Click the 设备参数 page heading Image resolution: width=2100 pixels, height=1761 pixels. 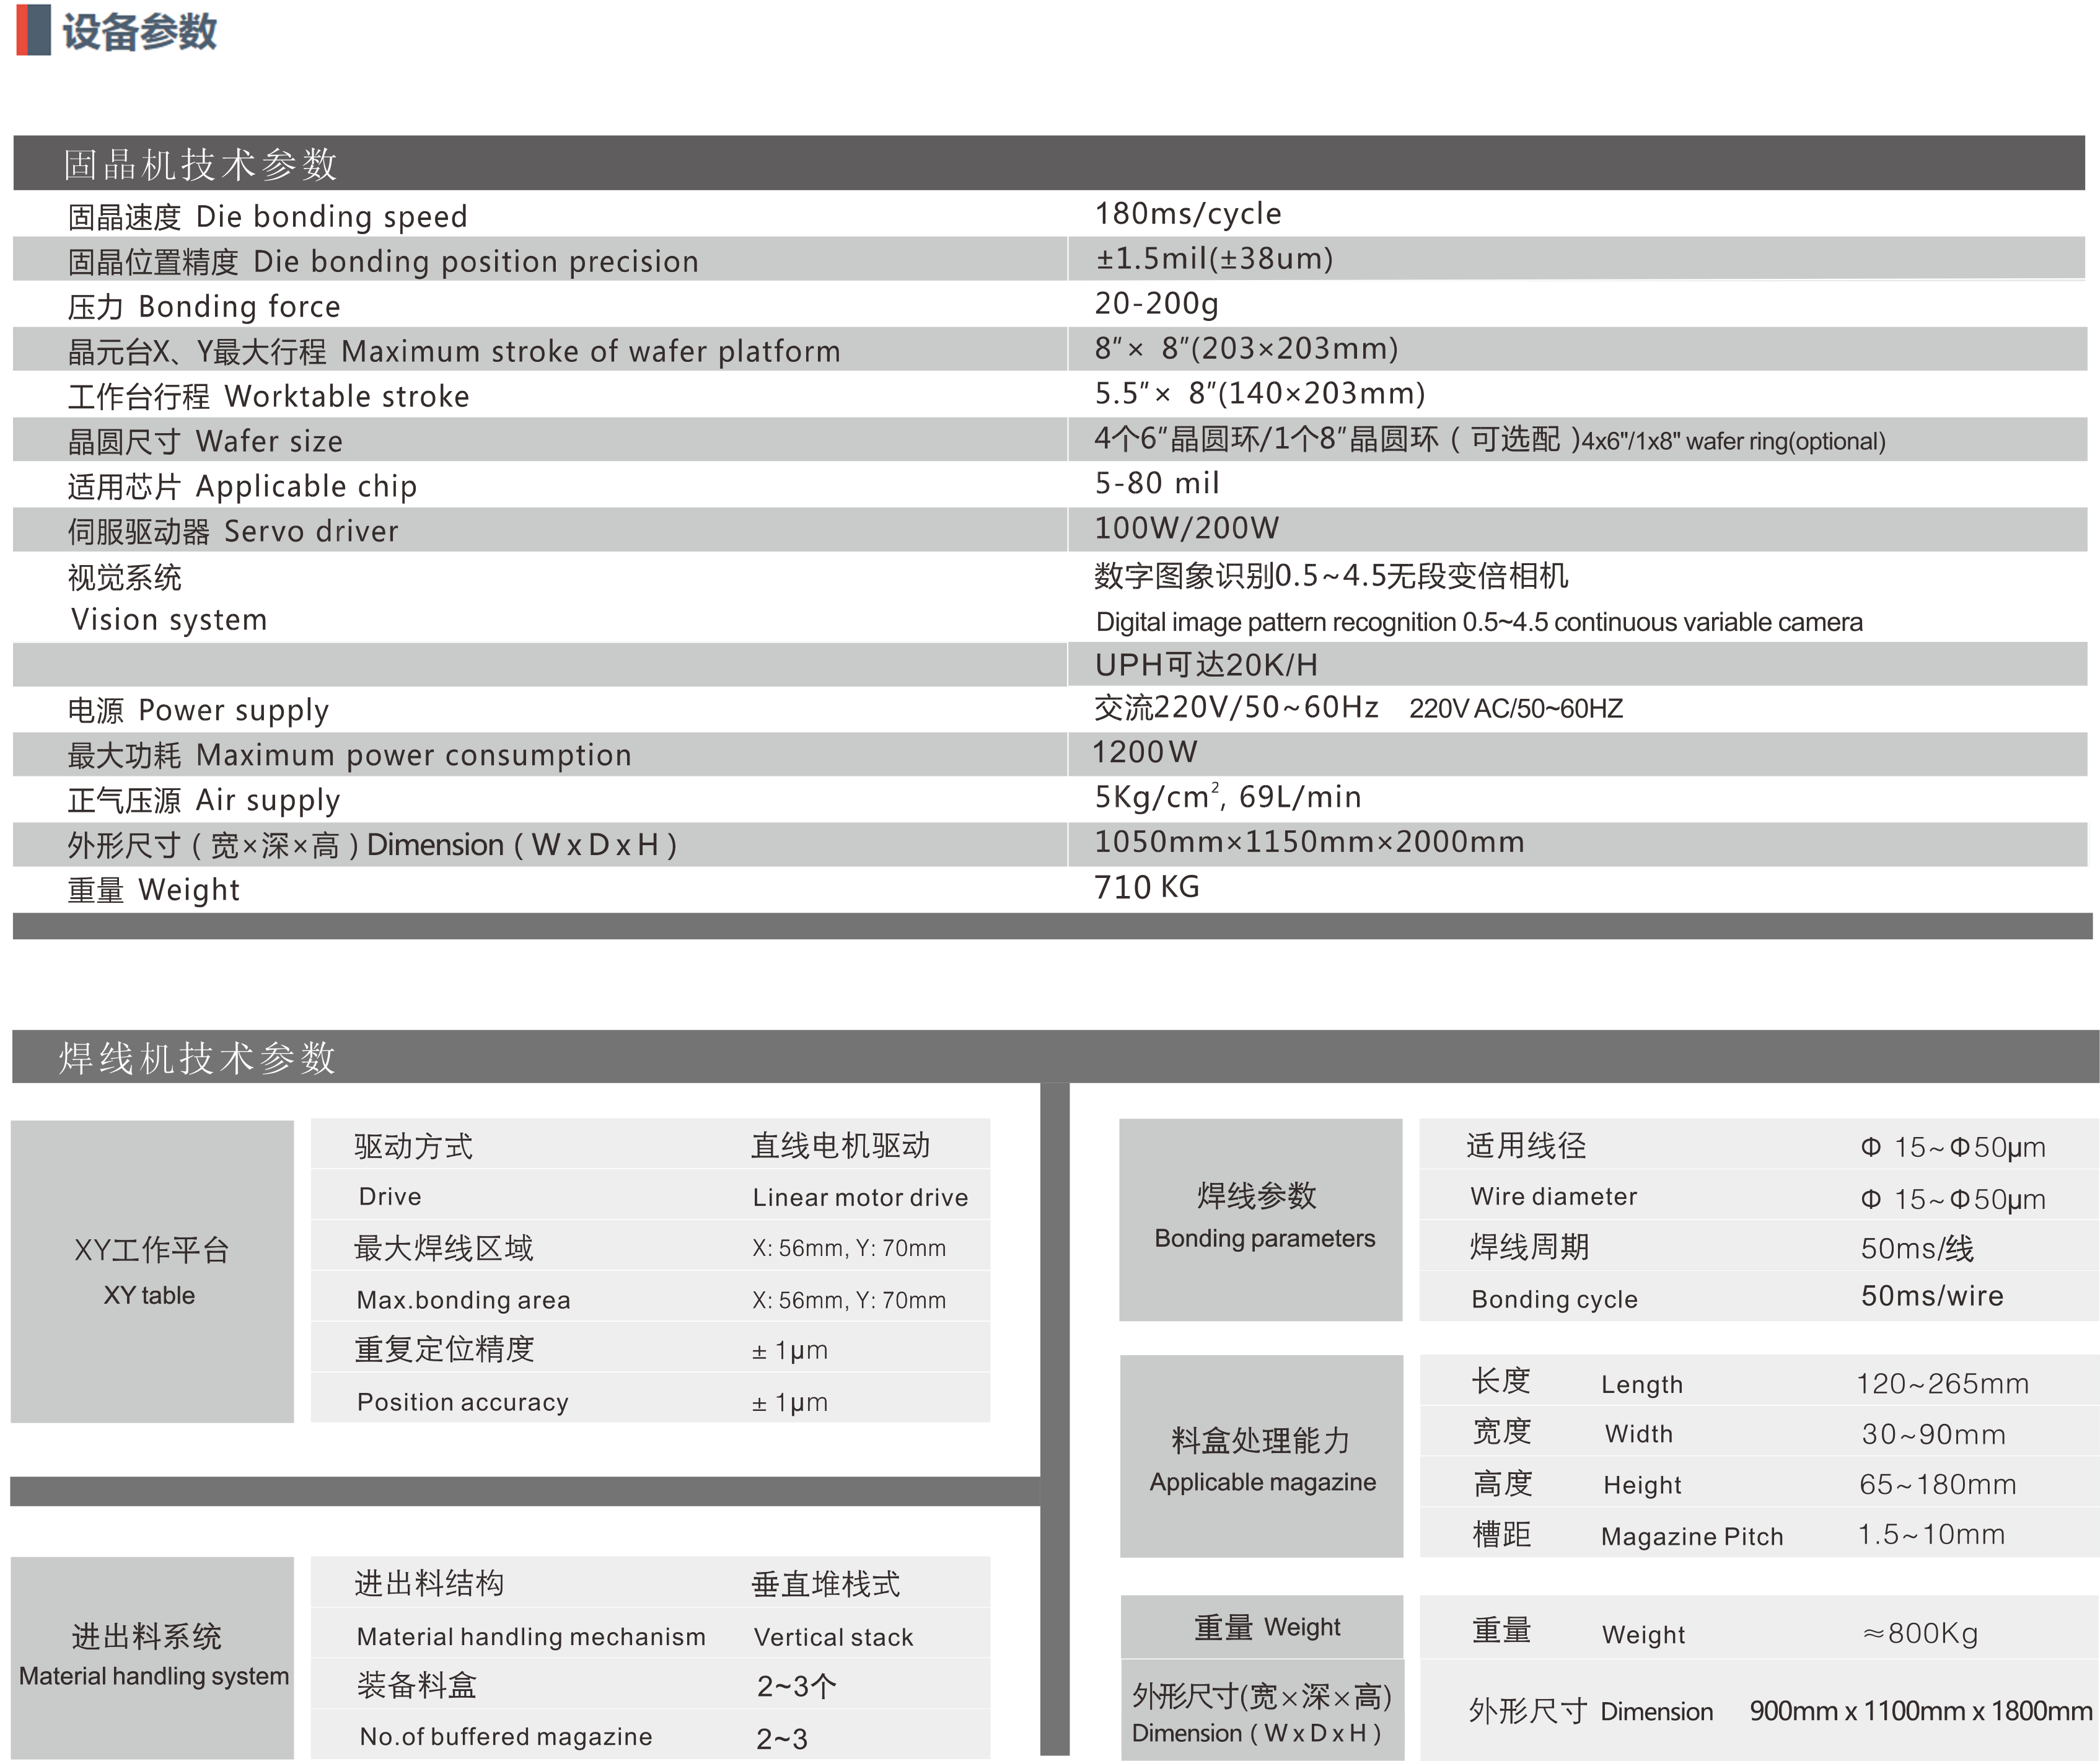139,31
